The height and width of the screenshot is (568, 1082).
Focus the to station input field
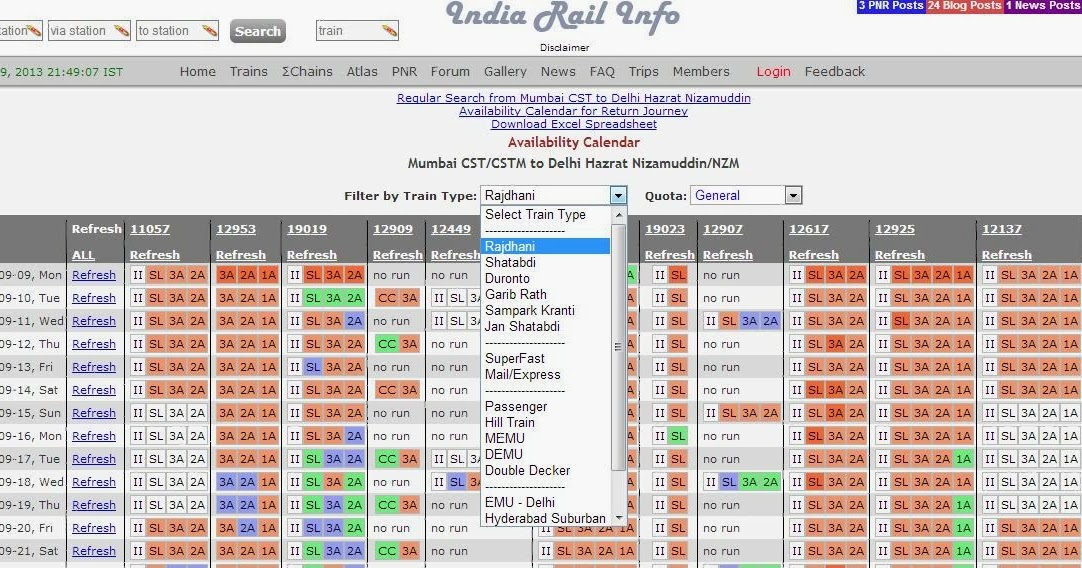point(177,31)
